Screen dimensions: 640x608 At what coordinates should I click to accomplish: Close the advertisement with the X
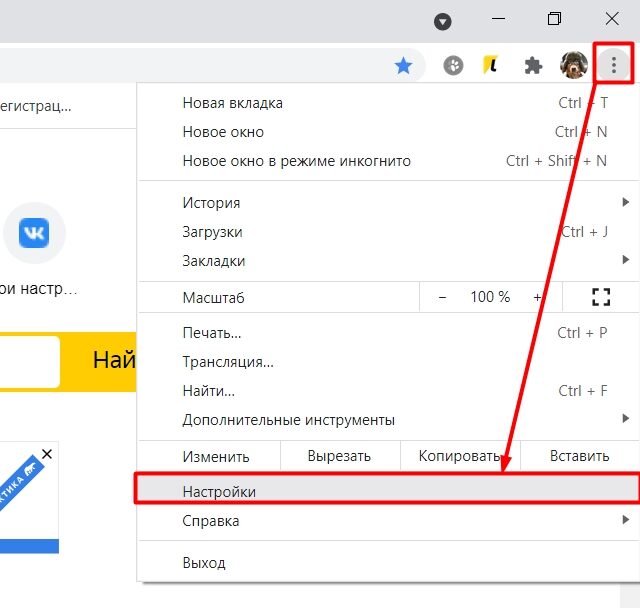[x=46, y=454]
